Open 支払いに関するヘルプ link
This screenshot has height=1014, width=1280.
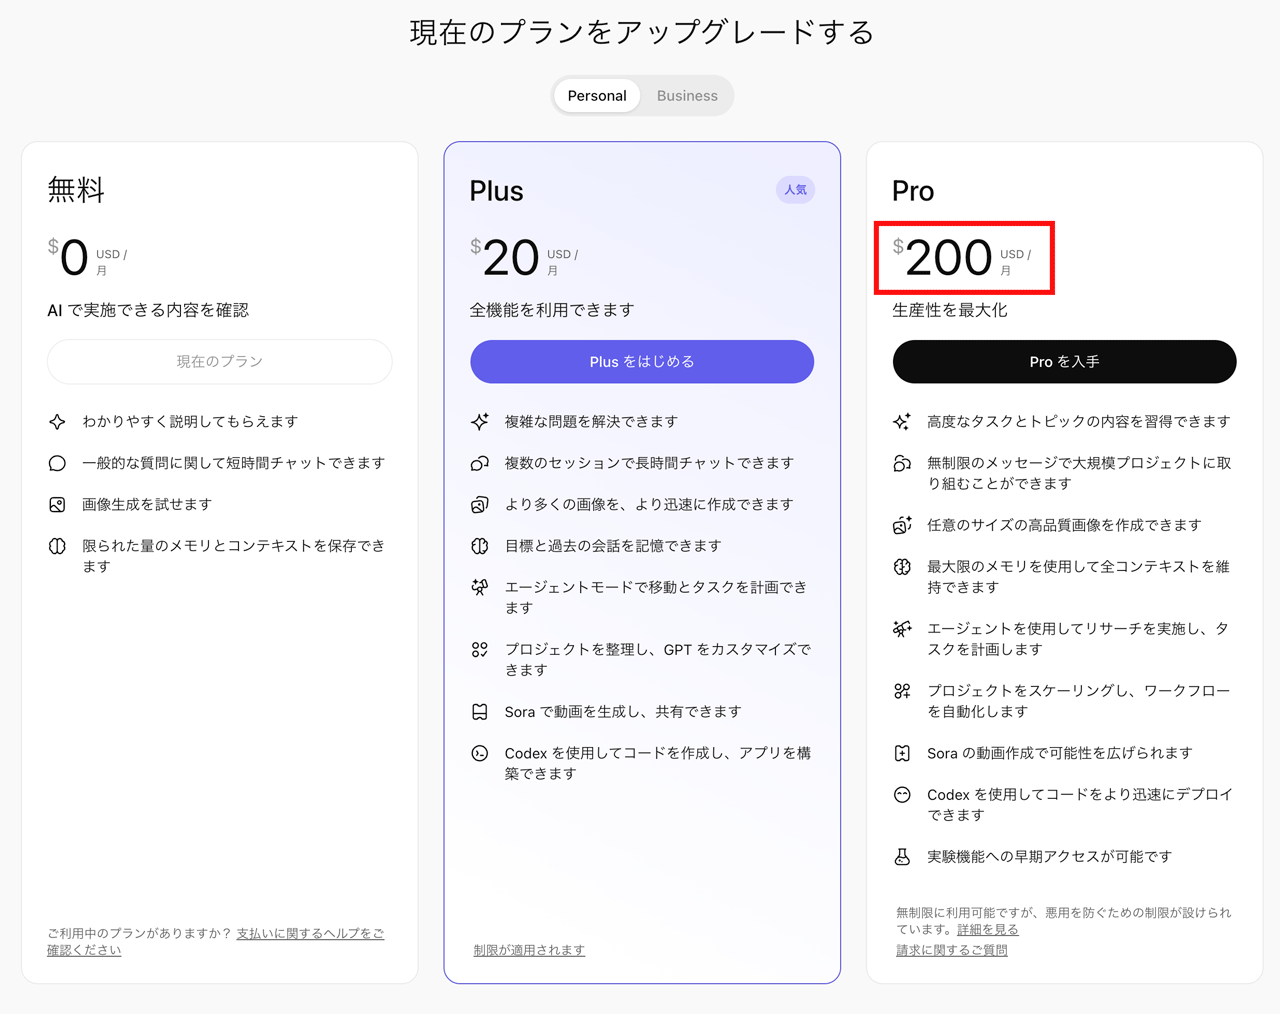pyautogui.click(x=309, y=934)
